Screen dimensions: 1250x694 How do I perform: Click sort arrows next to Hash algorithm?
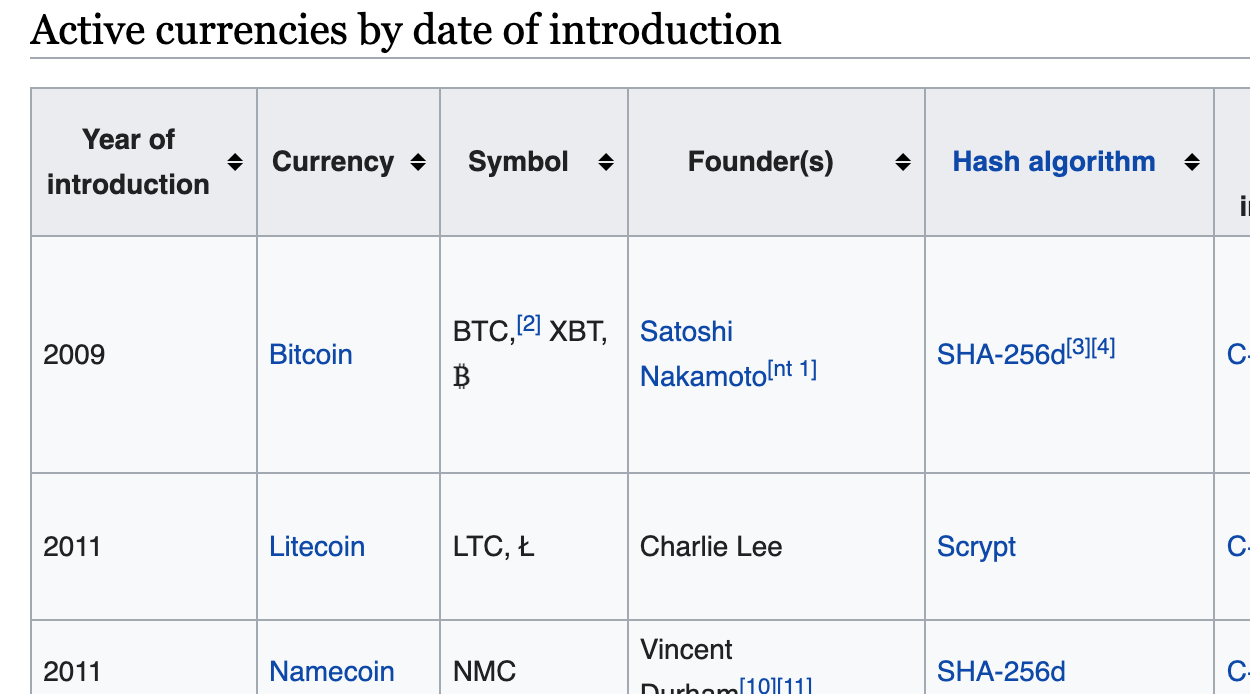click(1191, 162)
